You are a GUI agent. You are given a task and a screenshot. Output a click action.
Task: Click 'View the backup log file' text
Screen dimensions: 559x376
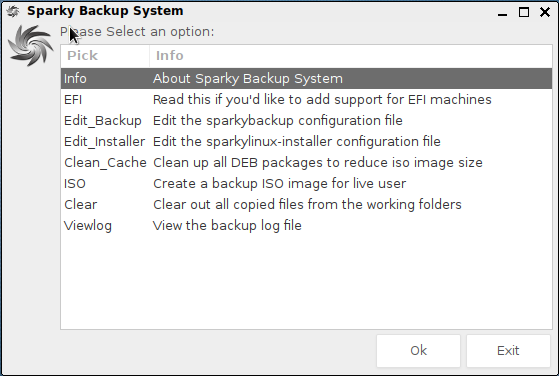click(x=227, y=226)
